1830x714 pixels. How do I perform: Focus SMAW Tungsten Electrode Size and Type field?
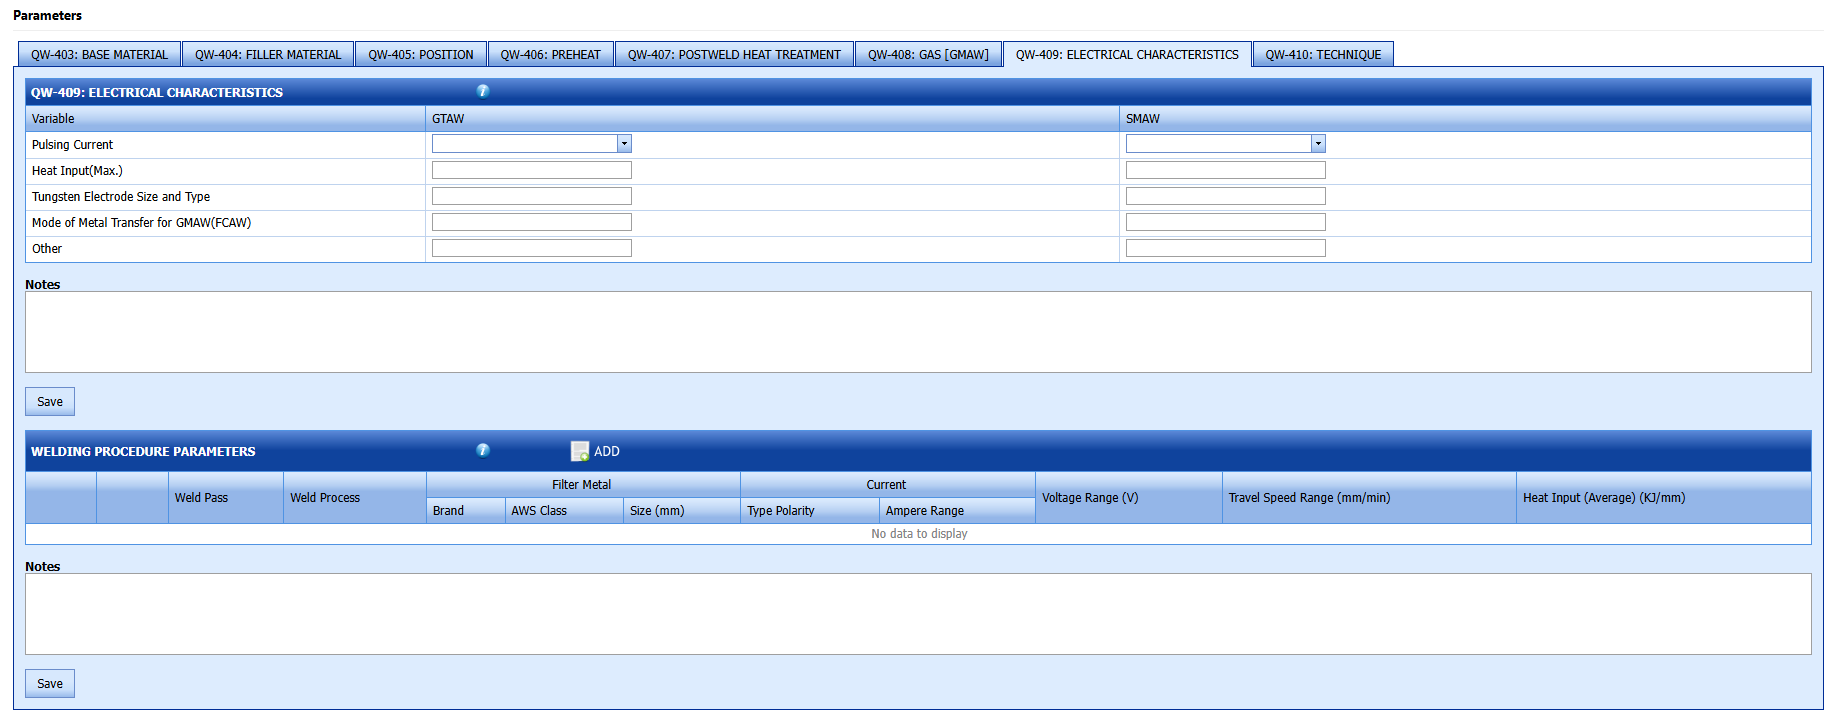[1225, 197]
